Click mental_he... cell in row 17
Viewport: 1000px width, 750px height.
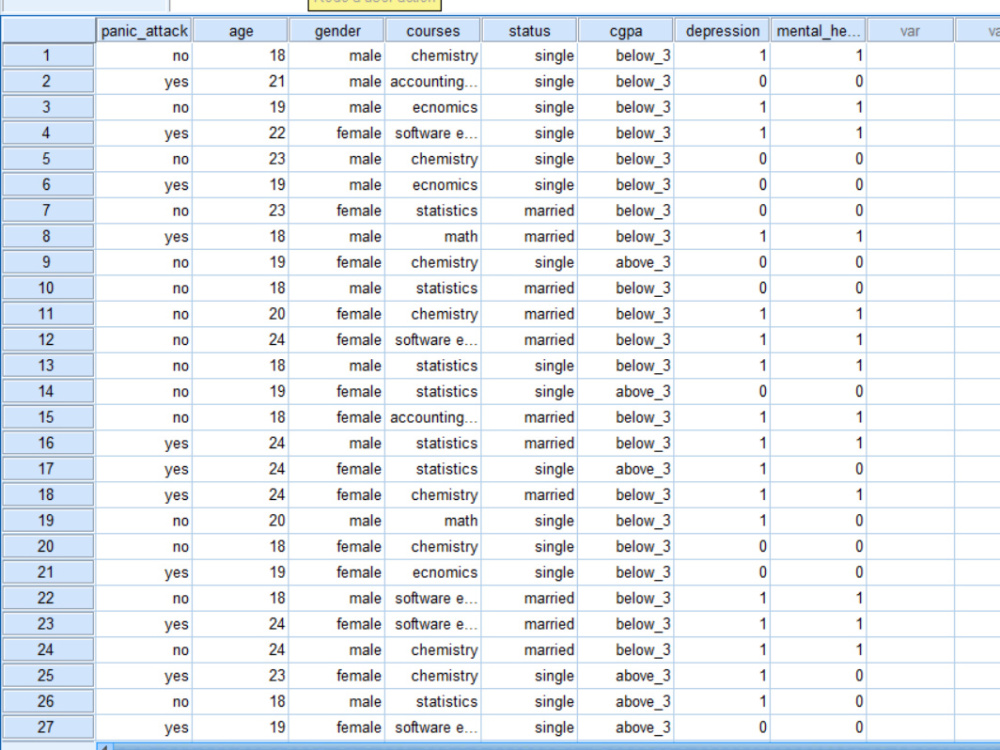(x=819, y=469)
